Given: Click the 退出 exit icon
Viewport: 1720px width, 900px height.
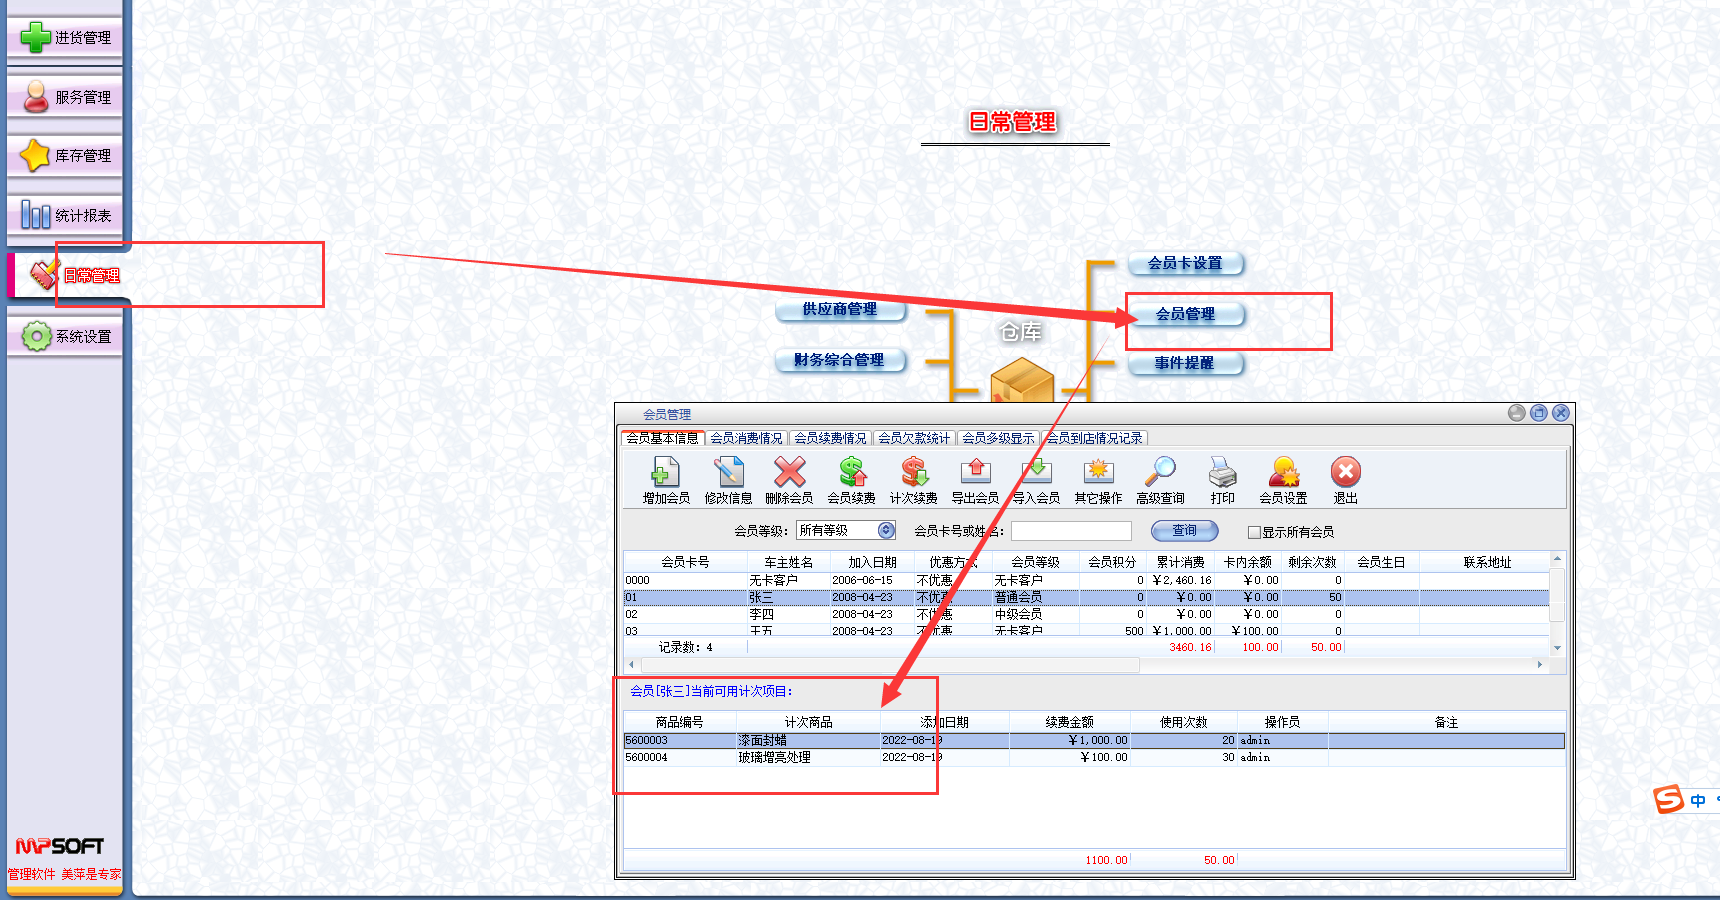Looking at the screenshot, I should coord(1345,473).
